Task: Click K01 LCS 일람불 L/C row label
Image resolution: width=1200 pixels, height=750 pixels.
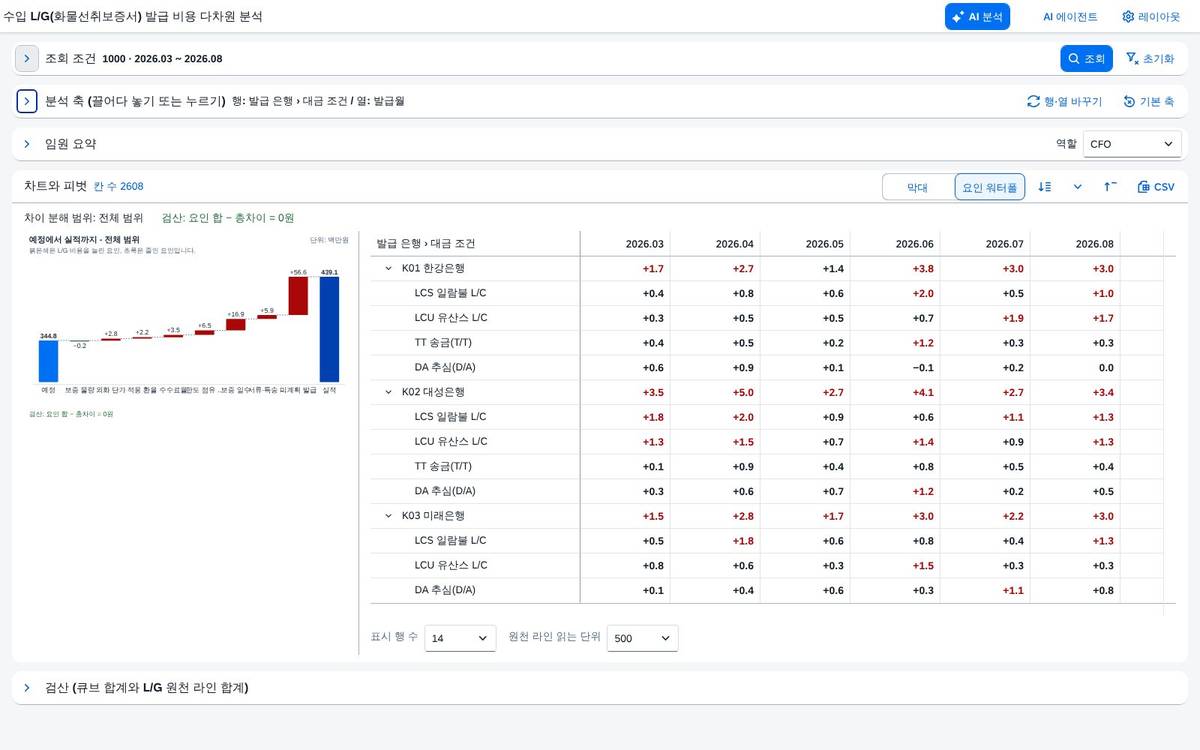Action: click(x=450, y=294)
